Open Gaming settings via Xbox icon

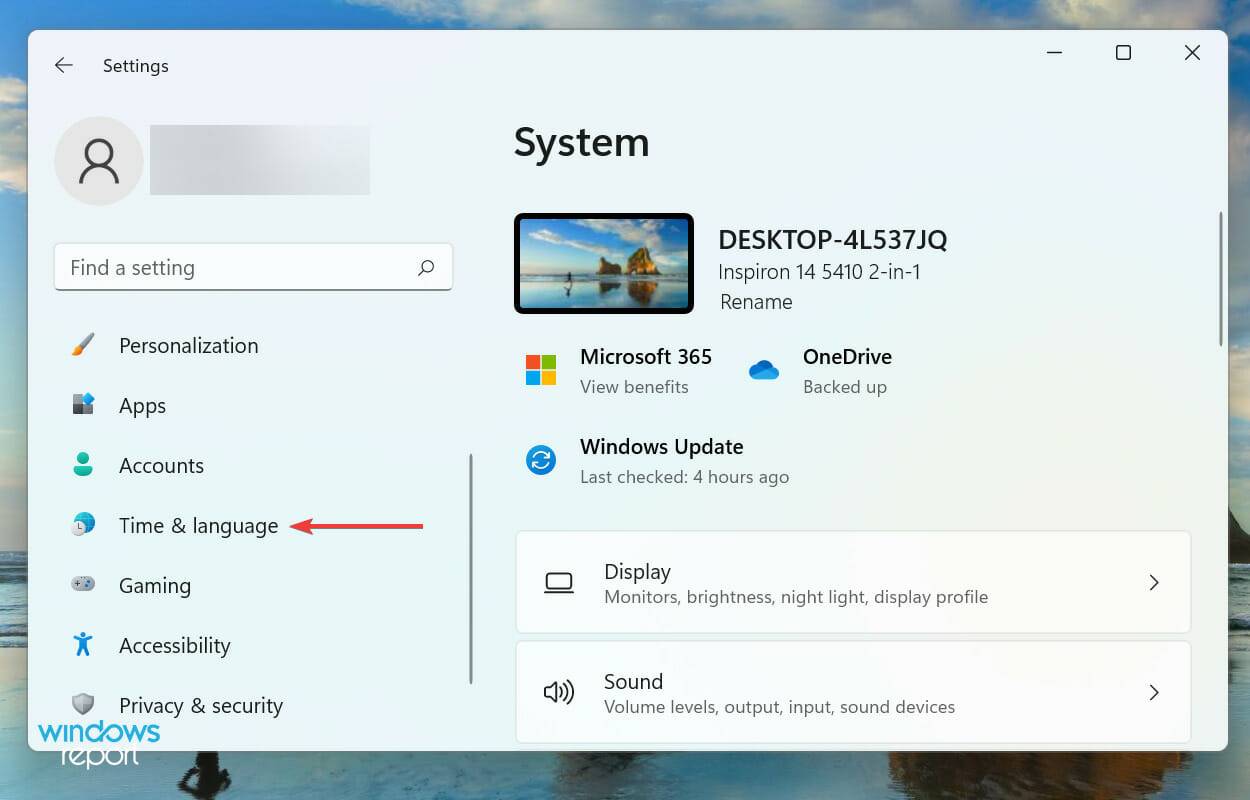pos(82,585)
